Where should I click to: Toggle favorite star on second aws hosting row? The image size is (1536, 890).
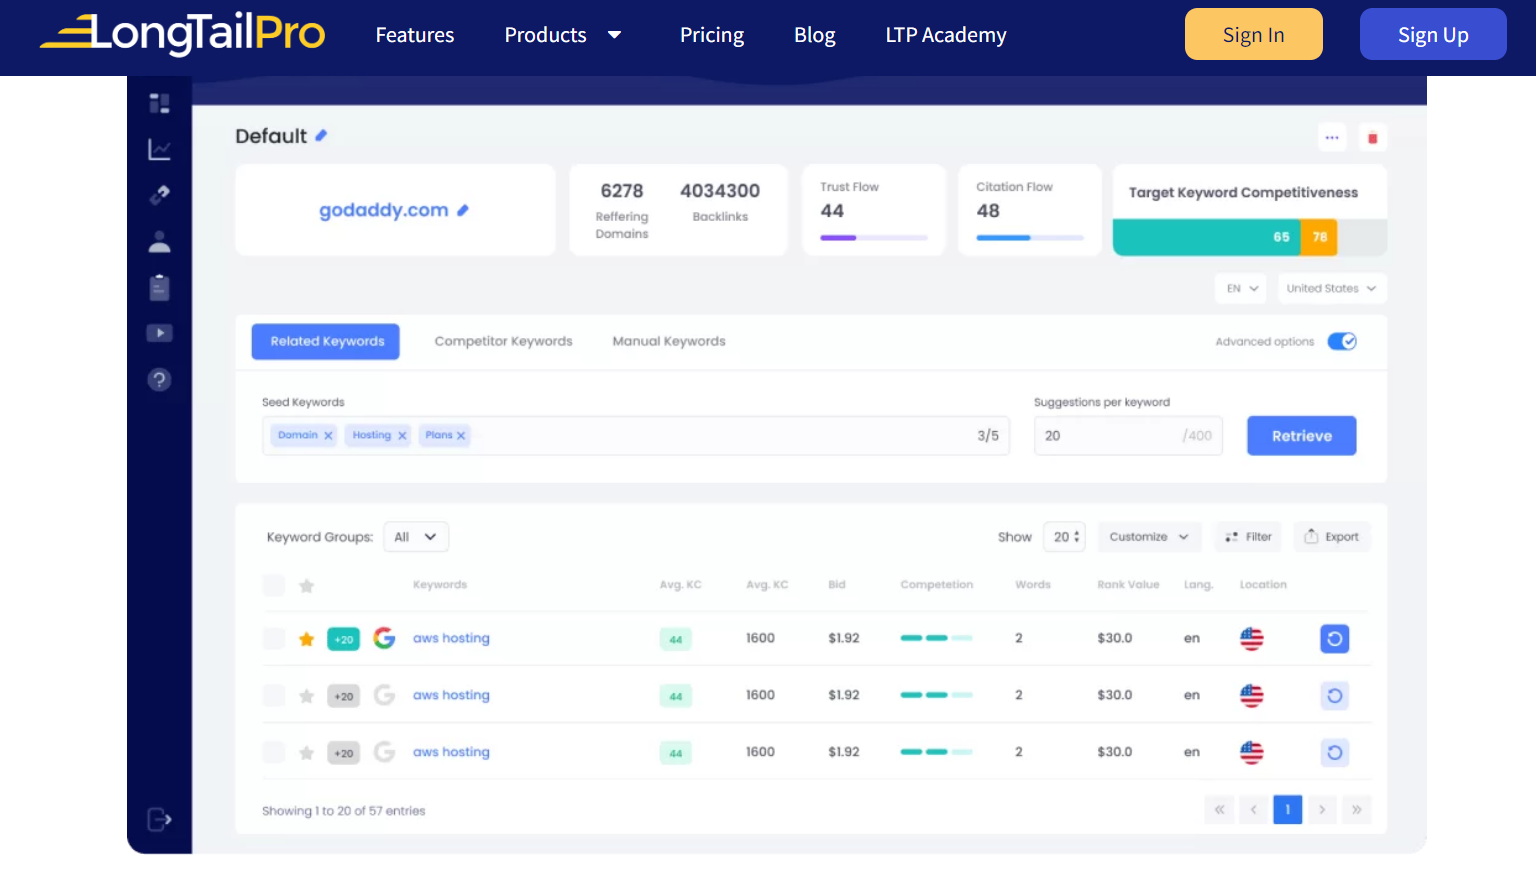click(307, 696)
